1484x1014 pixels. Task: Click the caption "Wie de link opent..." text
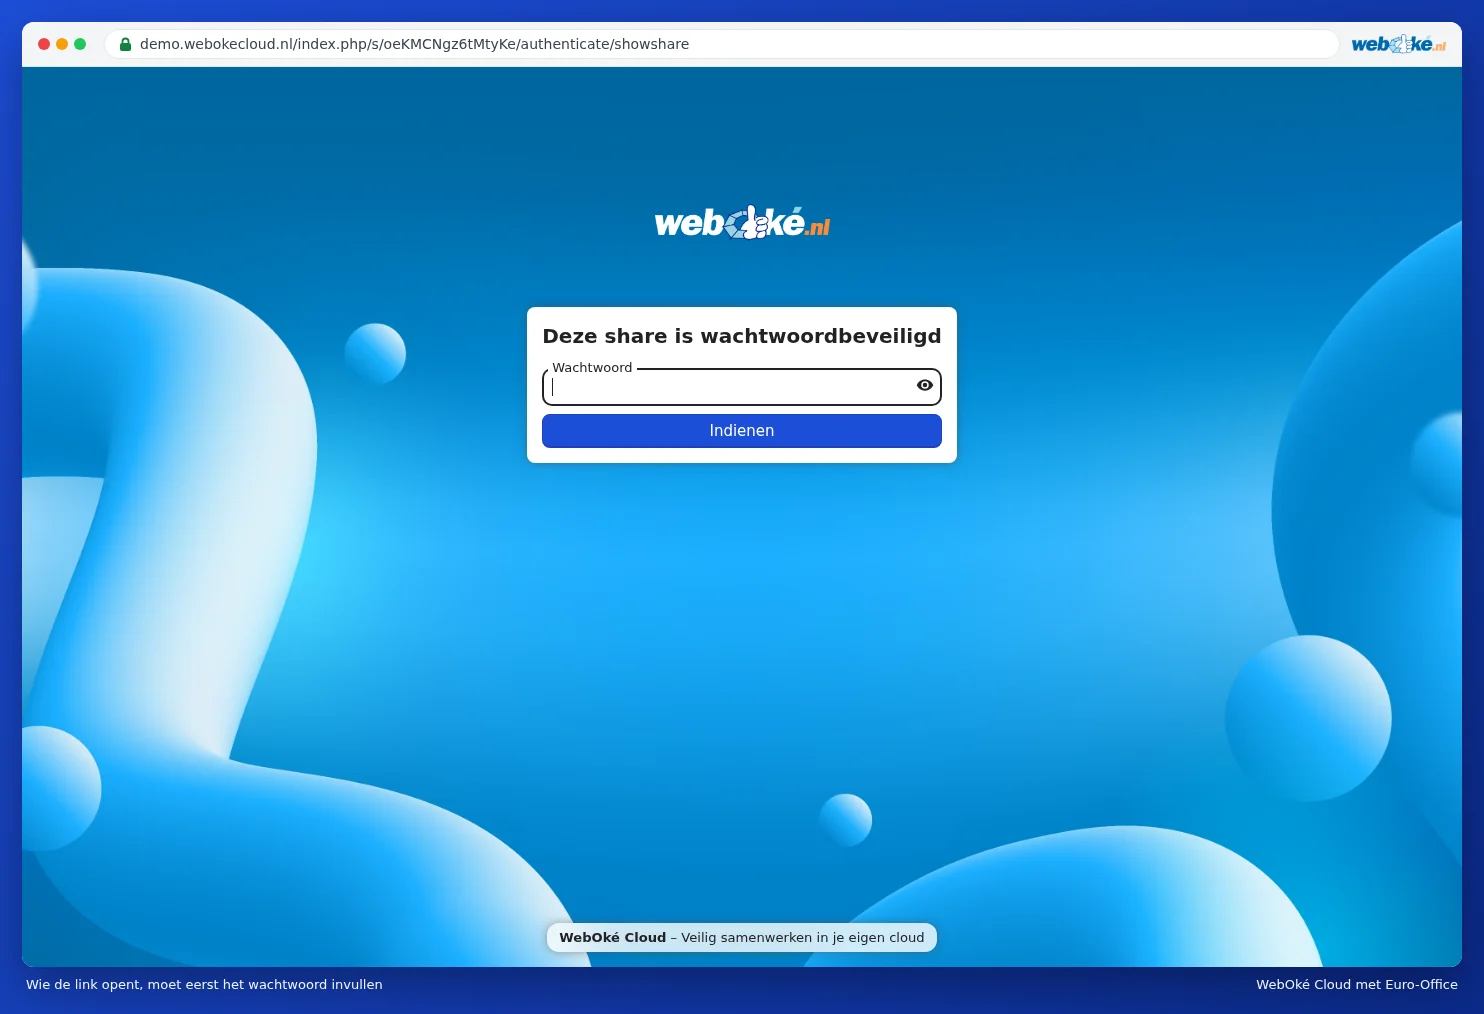(204, 985)
